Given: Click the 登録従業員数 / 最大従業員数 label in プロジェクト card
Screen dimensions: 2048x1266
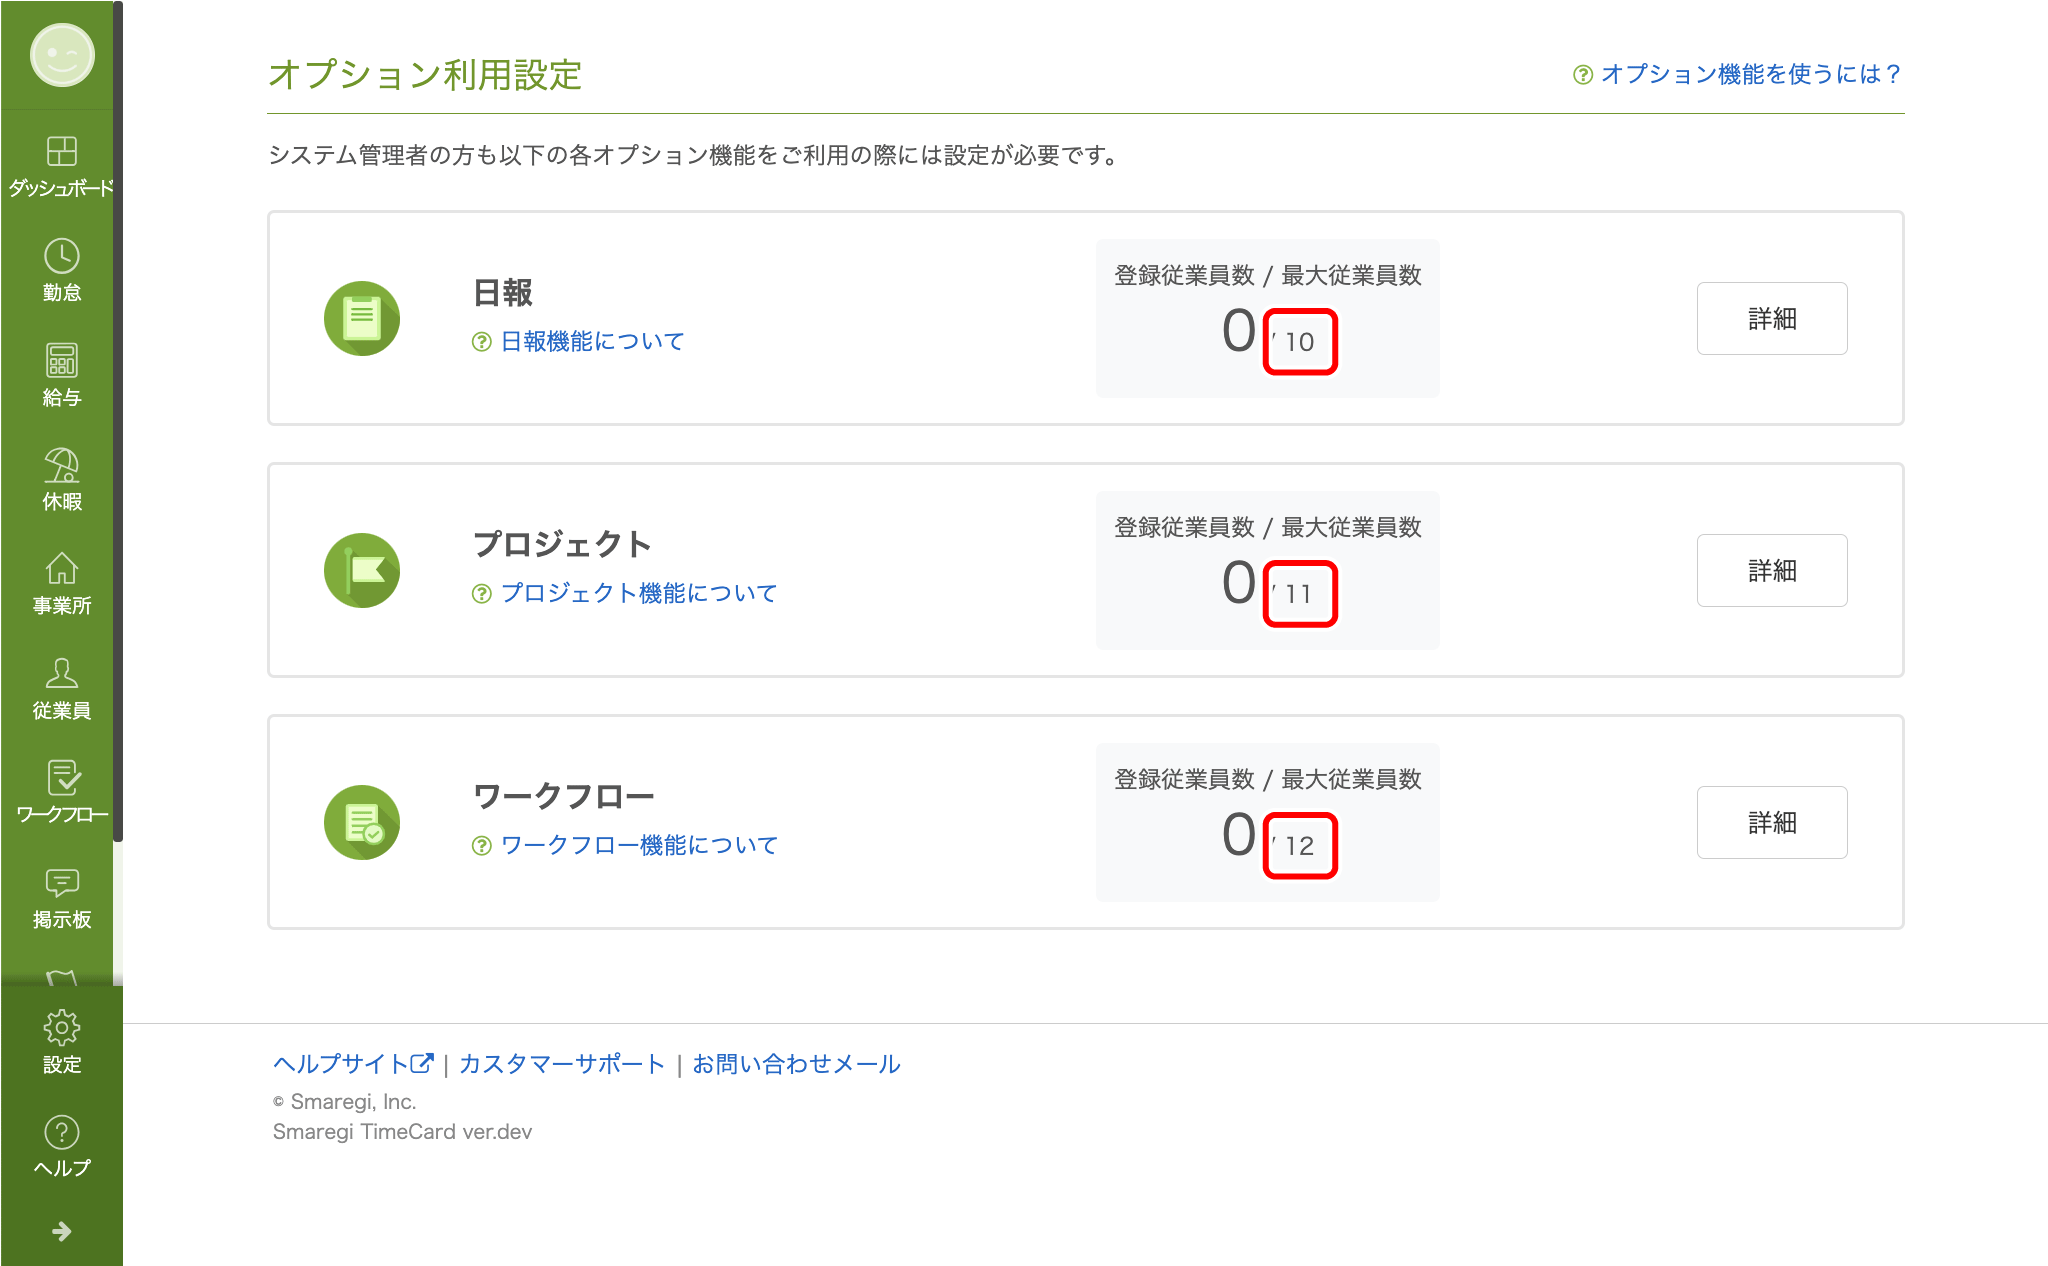Looking at the screenshot, I should [1268, 528].
